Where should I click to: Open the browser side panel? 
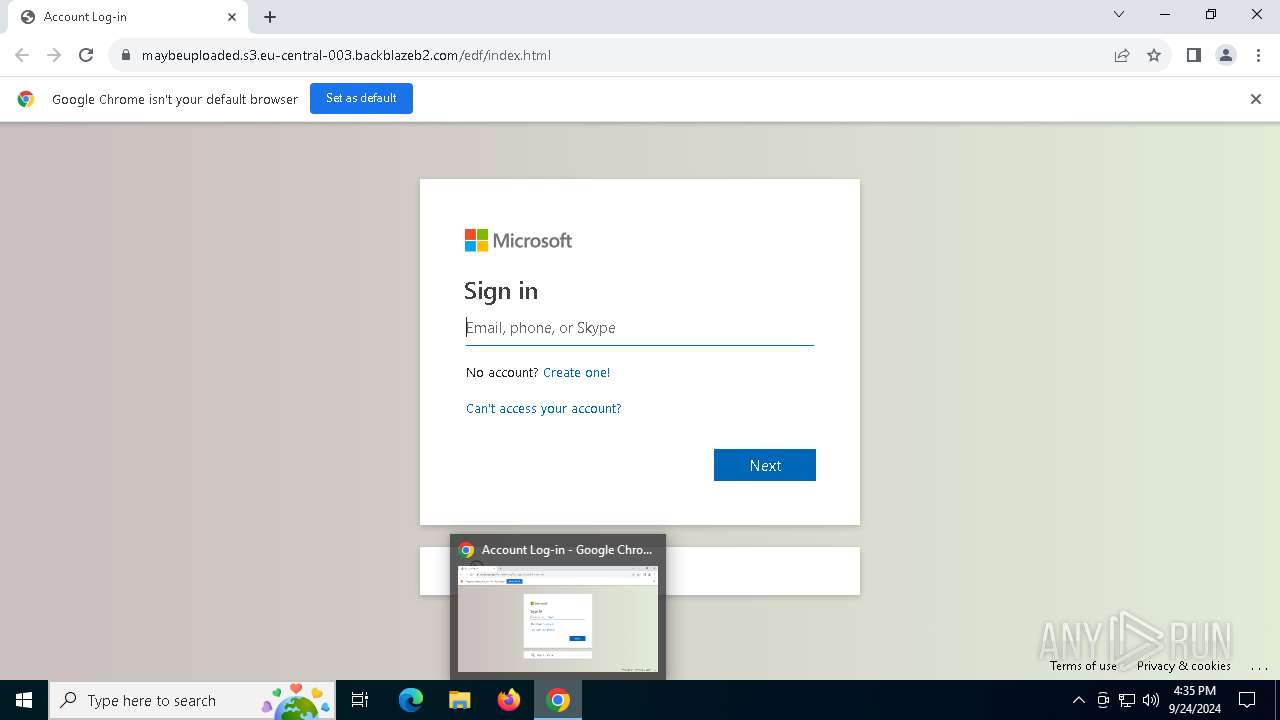[1194, 55]
